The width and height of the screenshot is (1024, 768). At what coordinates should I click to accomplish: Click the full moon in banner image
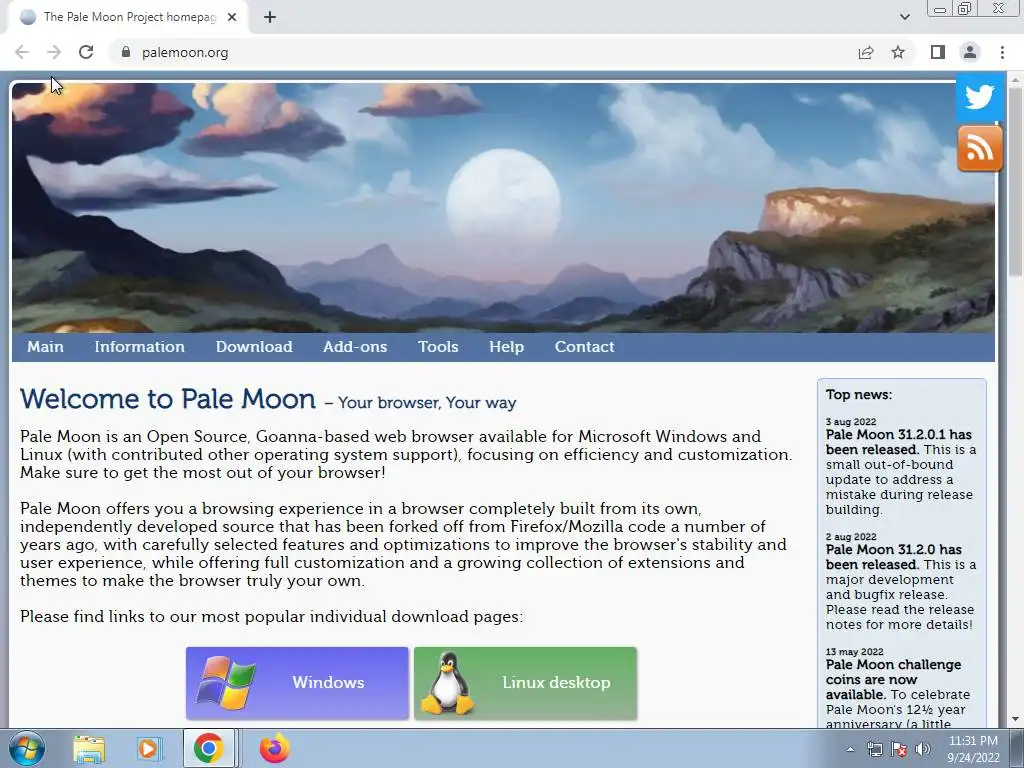(503, 204)
